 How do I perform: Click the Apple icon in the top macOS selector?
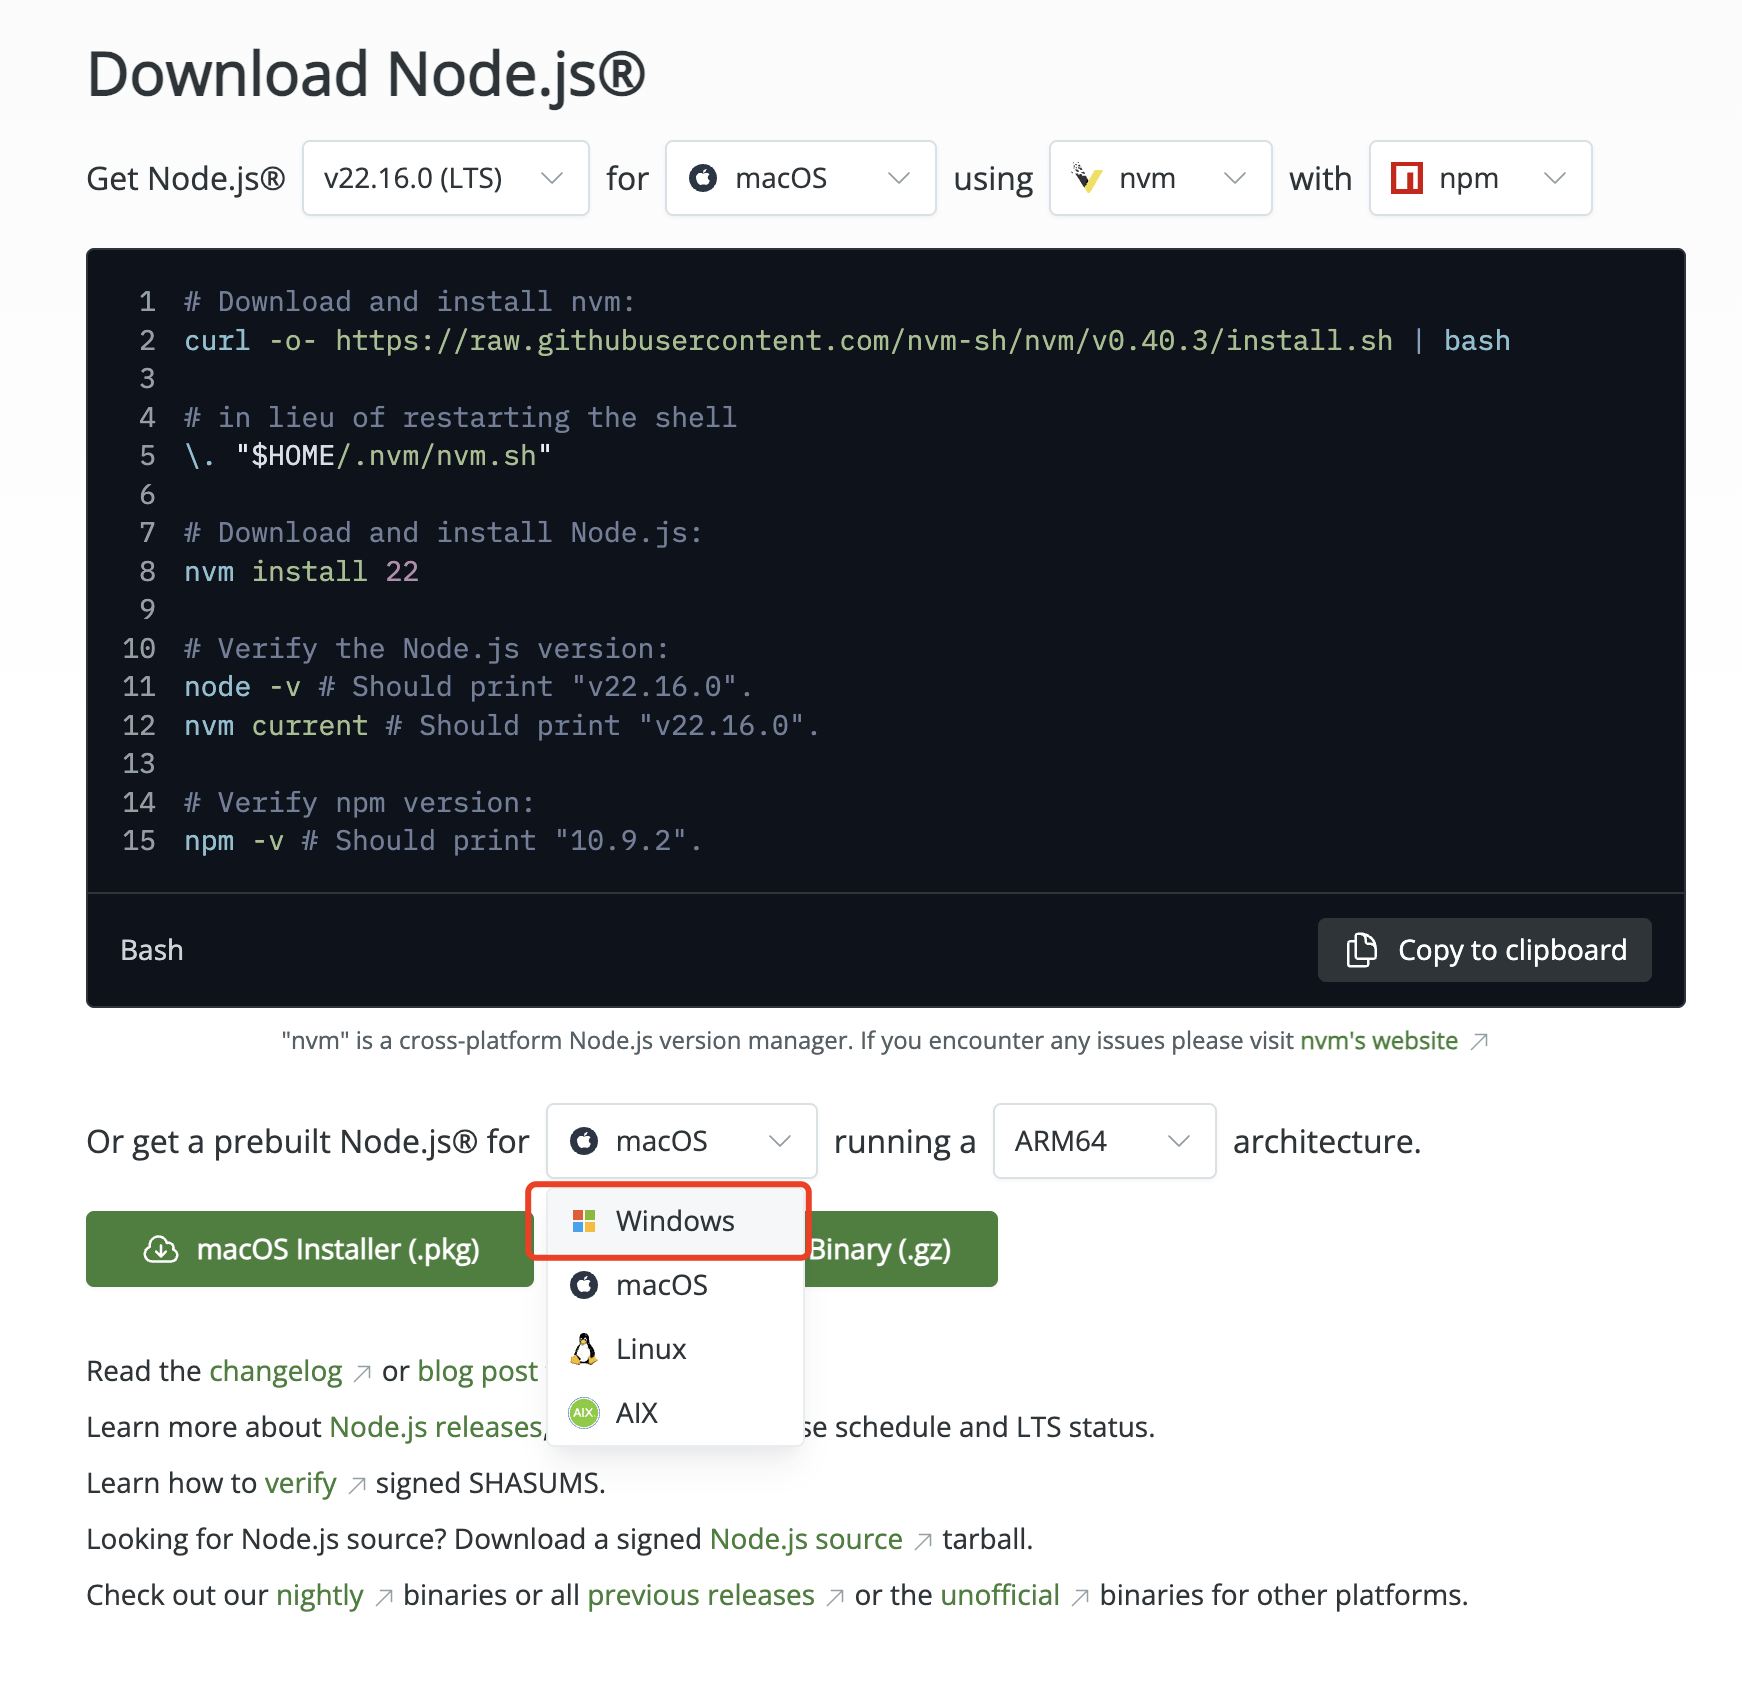tap(703, 178)
